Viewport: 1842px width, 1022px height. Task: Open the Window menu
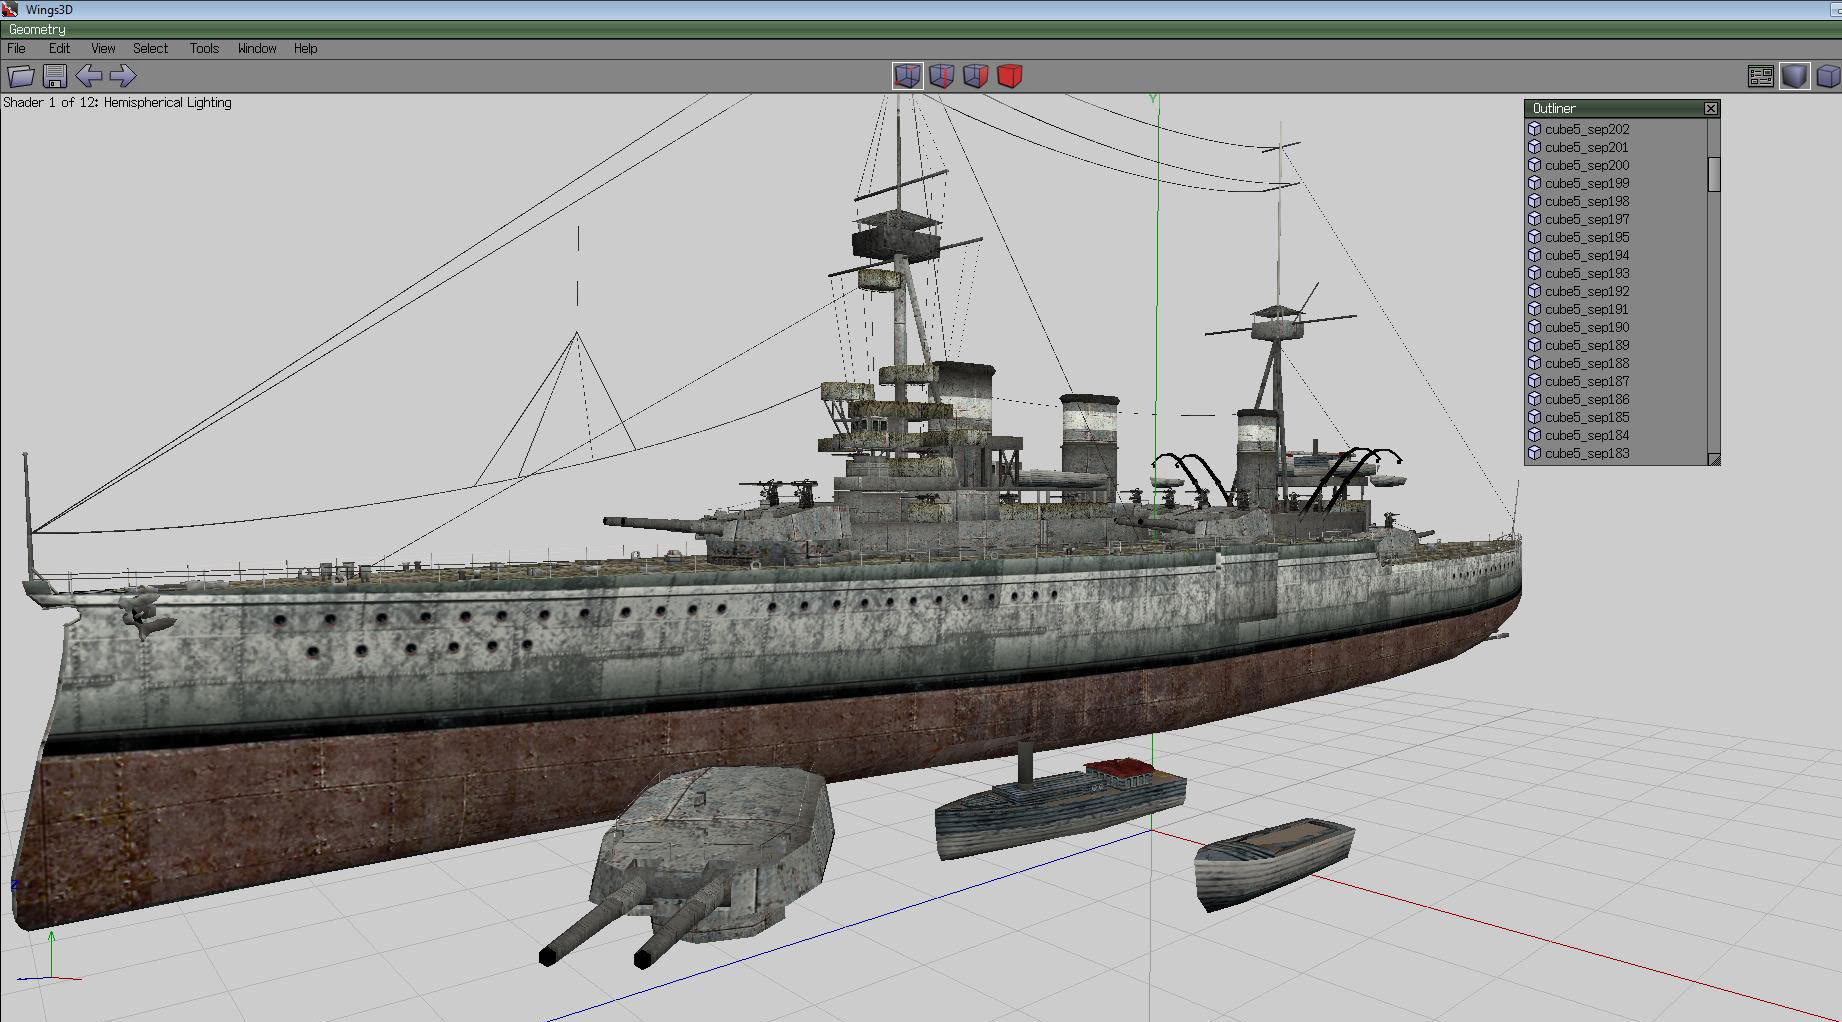tap(257, 48)
